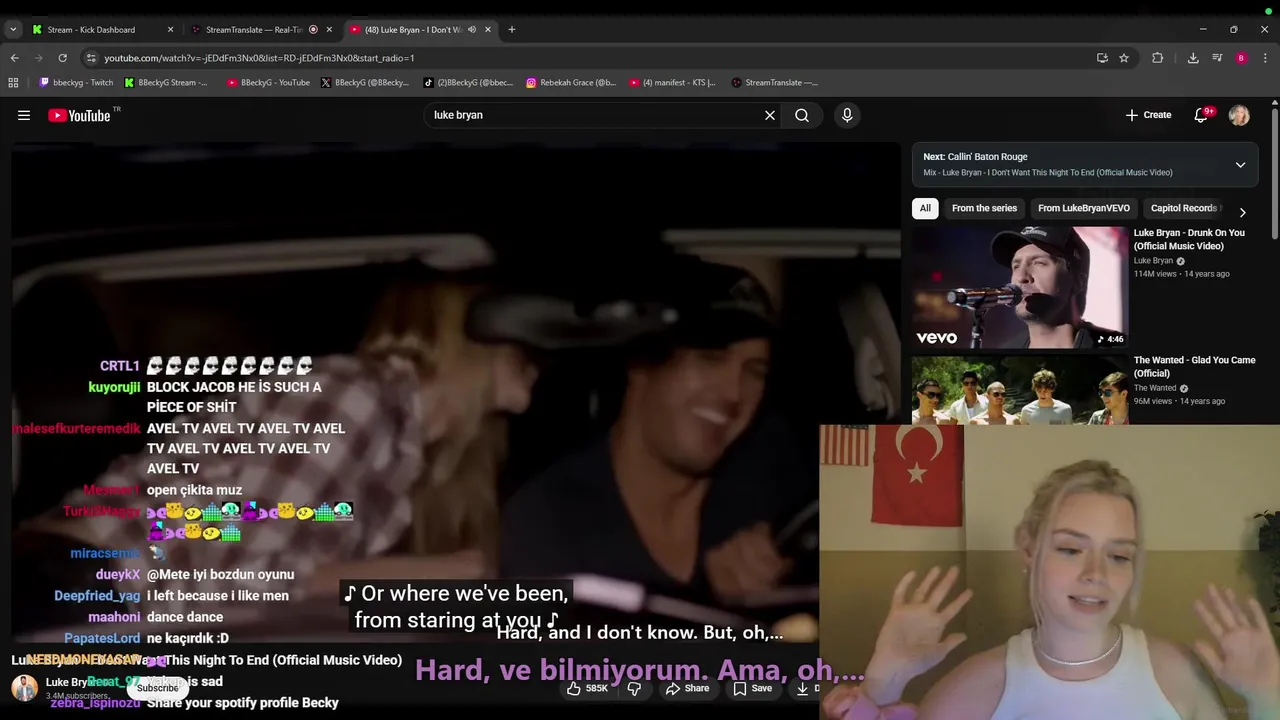The image size is (1280, 720).
Task: Go back in browser history
Action: [14, 58]
